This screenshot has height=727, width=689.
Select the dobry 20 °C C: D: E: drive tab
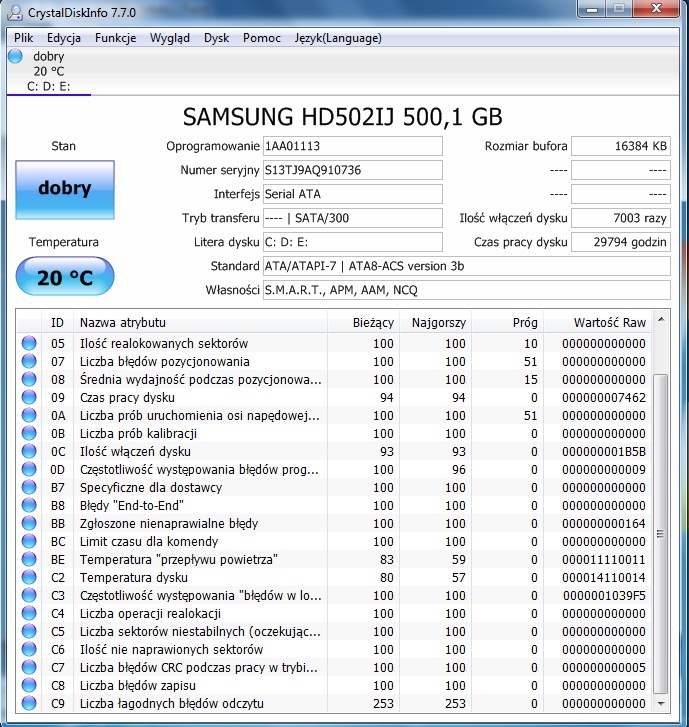[x=49, y=71]
